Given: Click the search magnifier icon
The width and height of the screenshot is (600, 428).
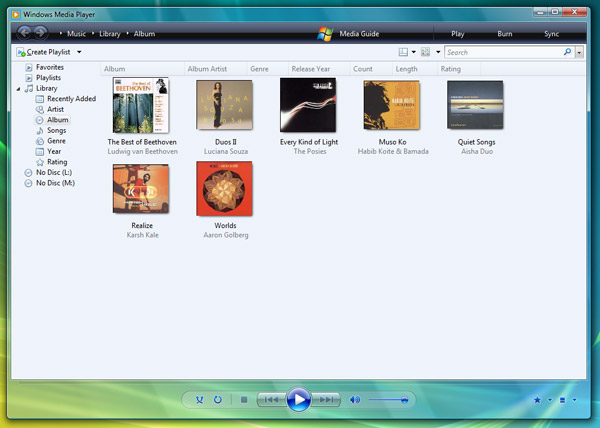Looking at the screenshot, I should pyautogui.click(x=567, y=51).
